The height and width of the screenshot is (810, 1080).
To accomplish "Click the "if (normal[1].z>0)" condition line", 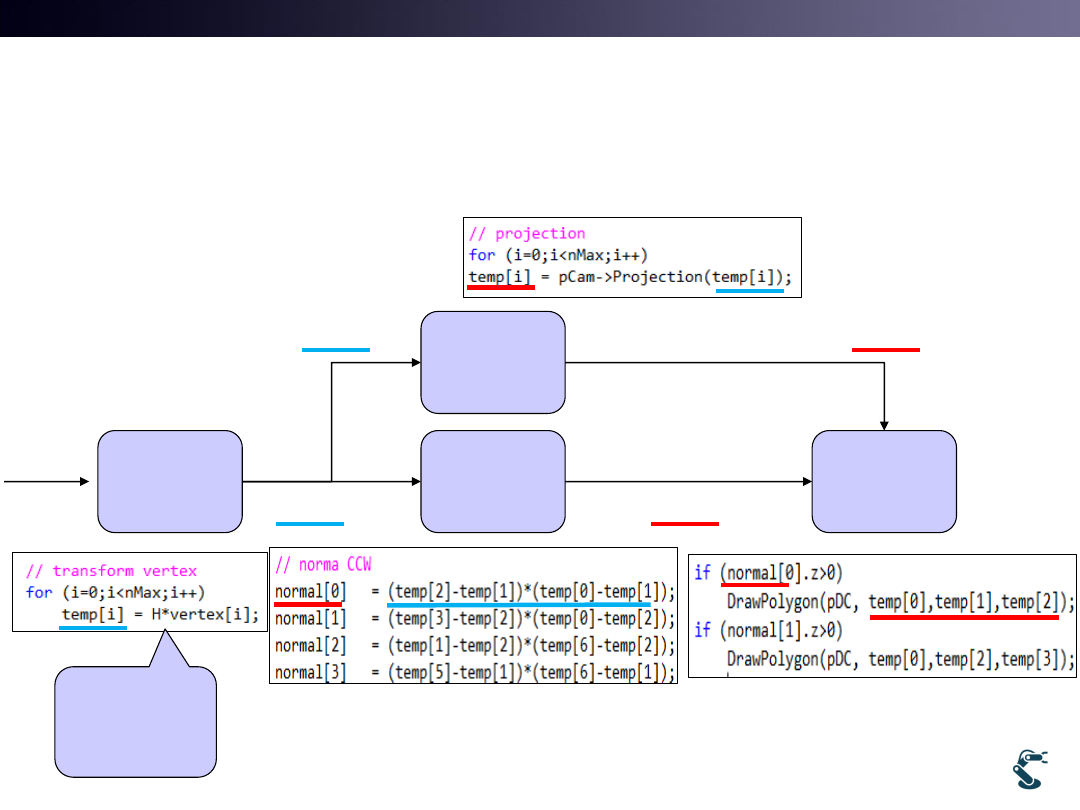I will click(768, 631).
